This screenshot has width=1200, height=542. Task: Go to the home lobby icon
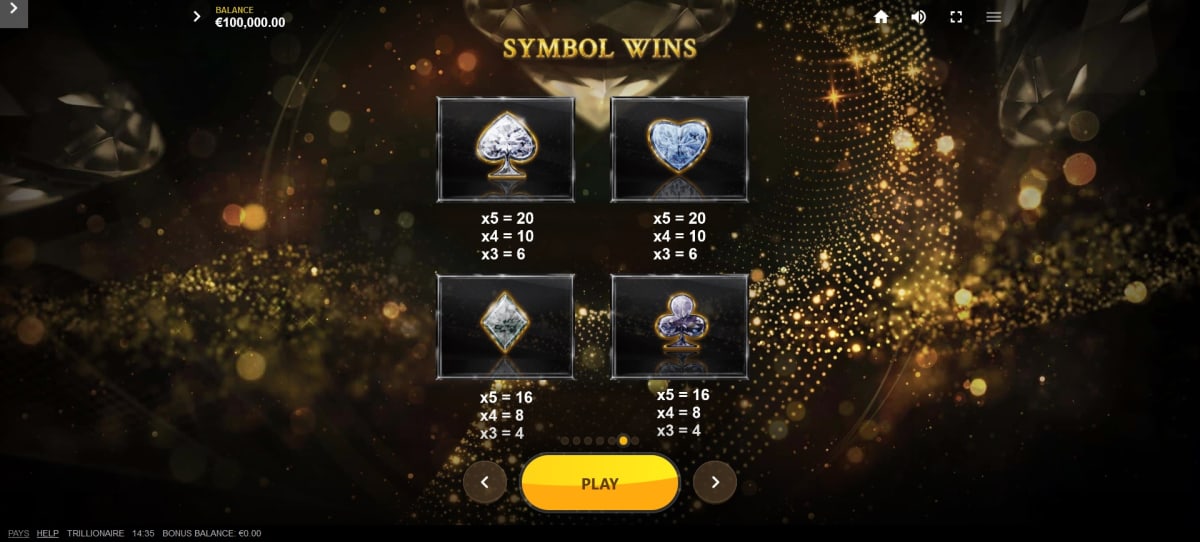[x=881, y=17]
